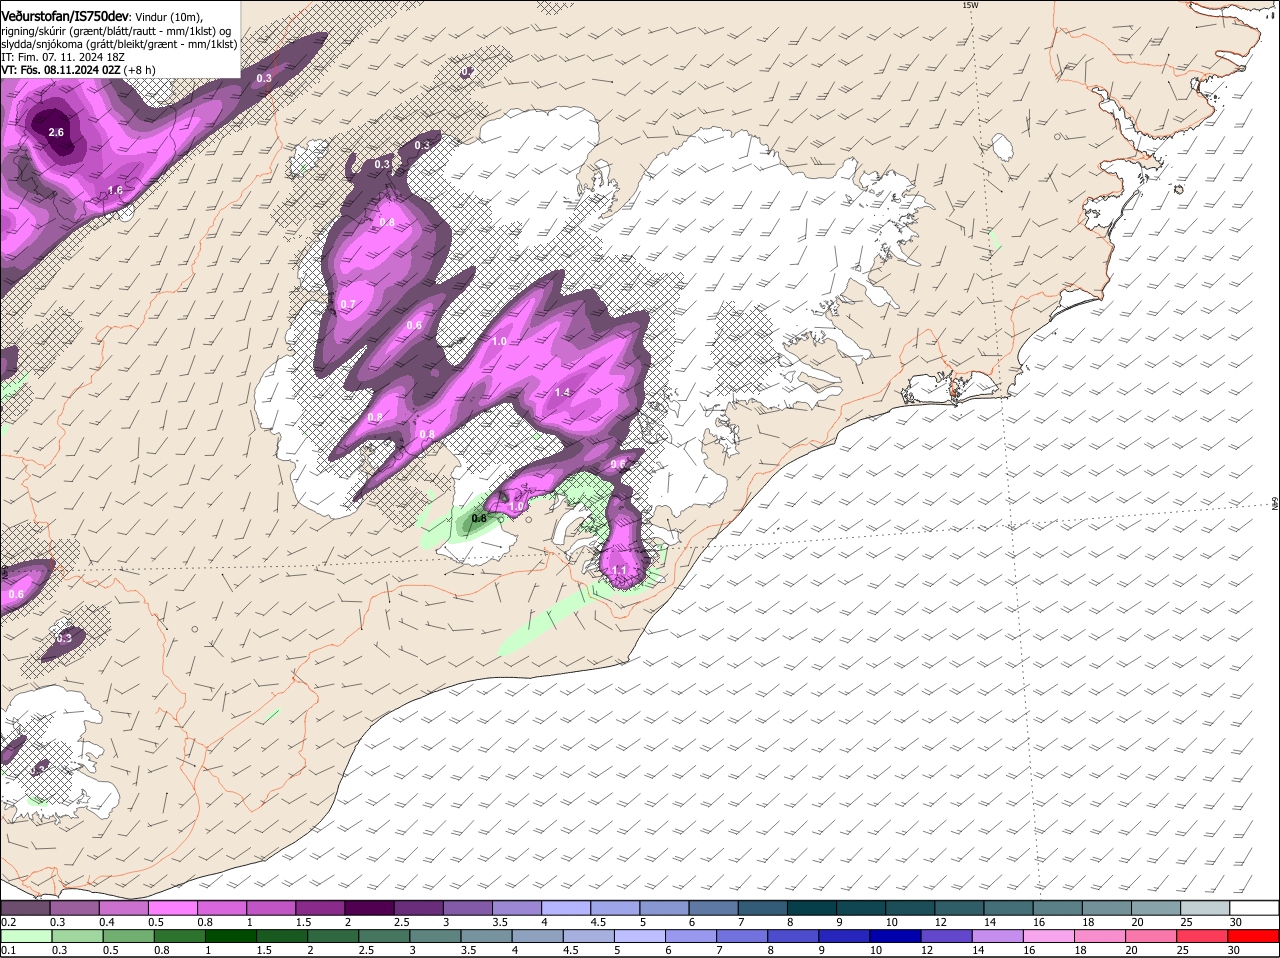Image resolution: width=1280 pixels, height=958 pixels.
Task: Pick the 3.5 swatch in the upper legend row
Action: point(517,907)
